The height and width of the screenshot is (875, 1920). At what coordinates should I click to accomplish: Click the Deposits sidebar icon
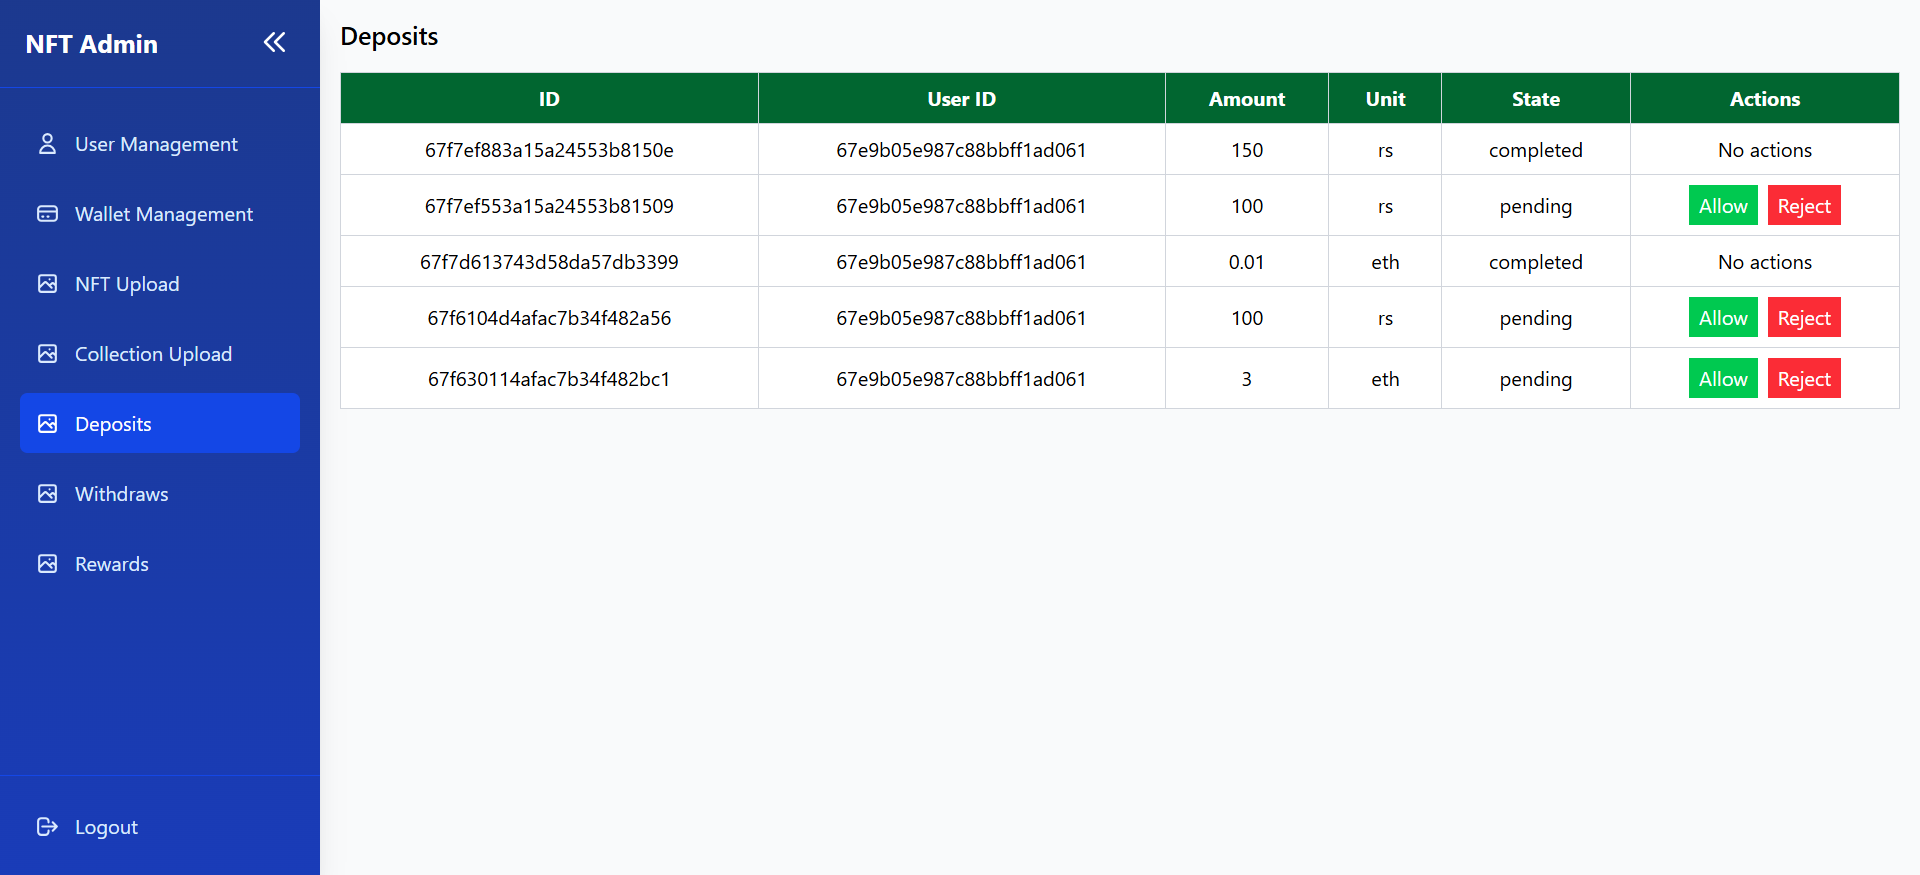[x=47, y=424]
